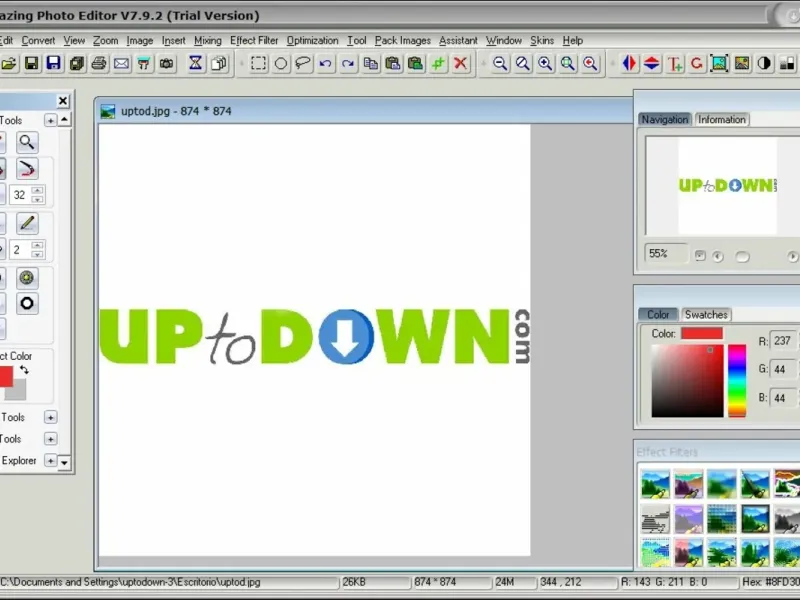
Task: Click the red rotate icon
Action: [697, 64]
